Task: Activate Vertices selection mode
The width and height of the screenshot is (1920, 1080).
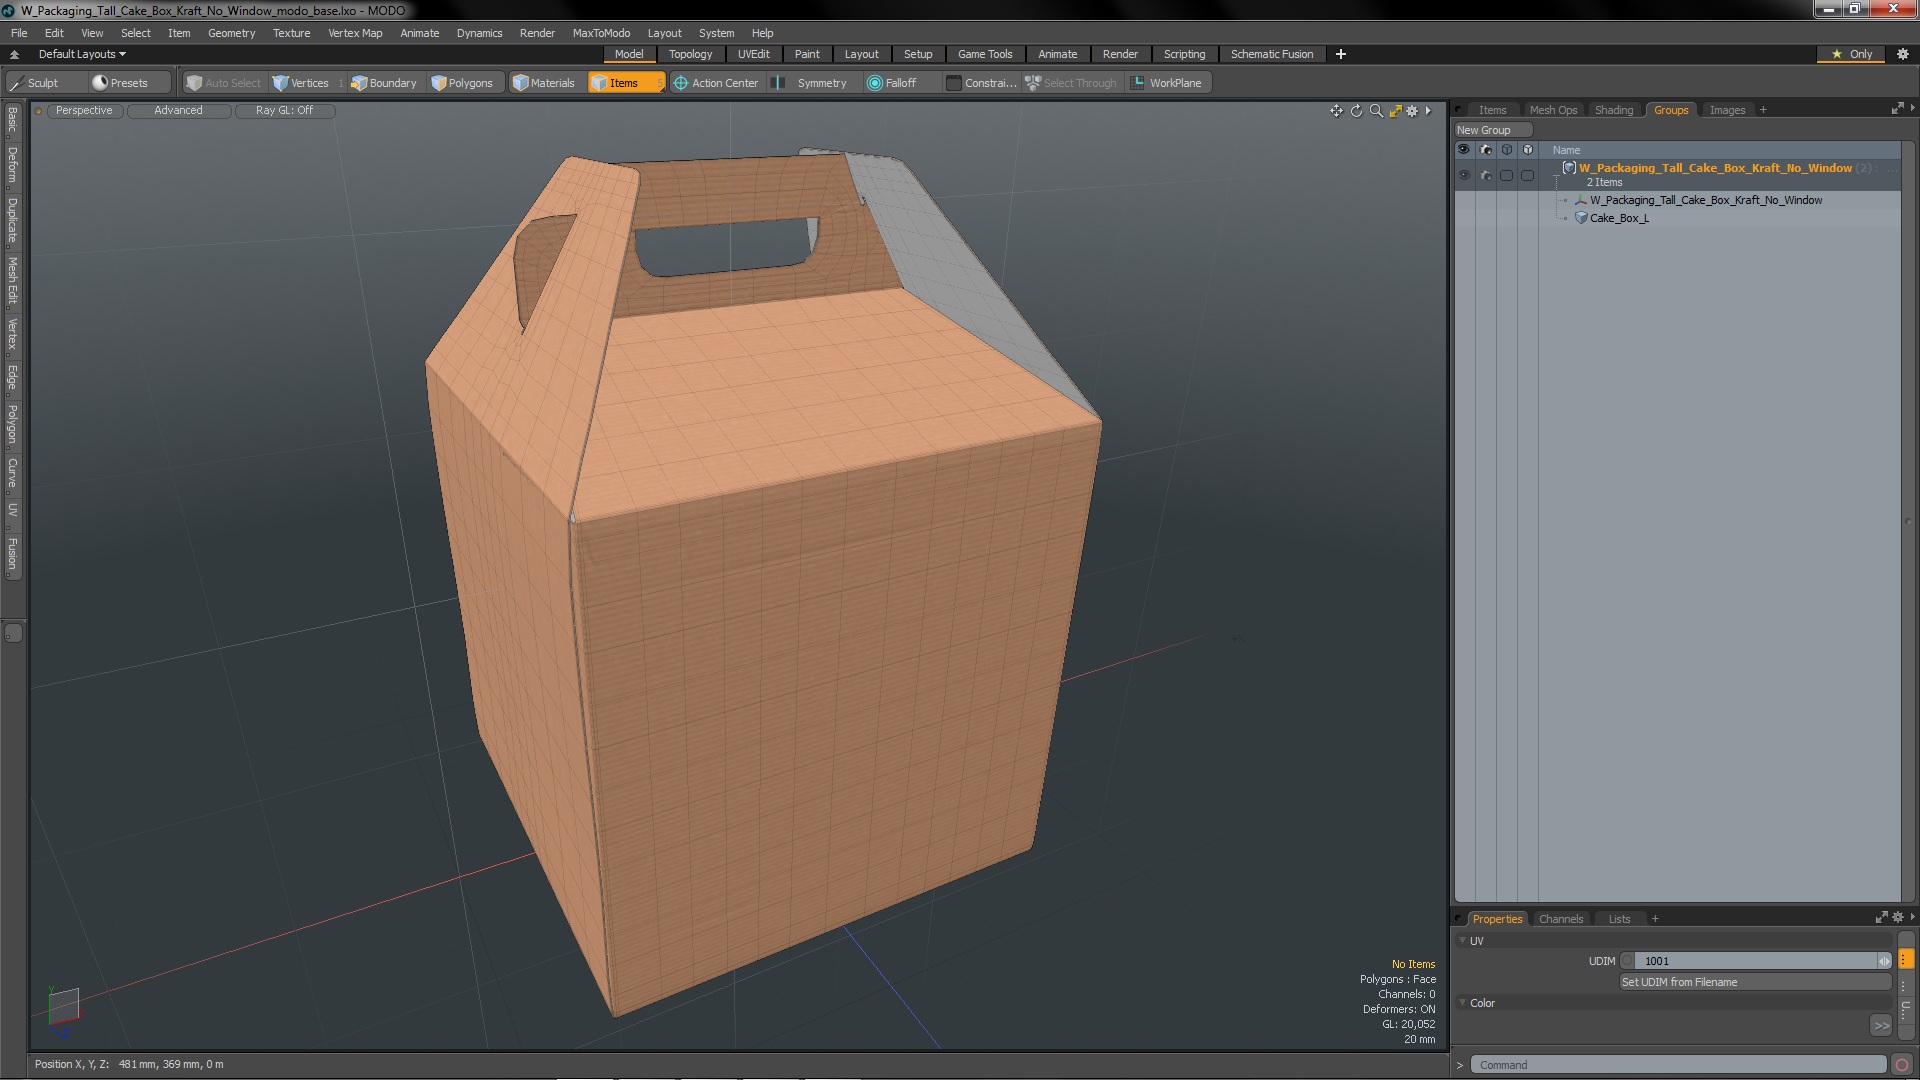Action: click(x=301, y=83)
